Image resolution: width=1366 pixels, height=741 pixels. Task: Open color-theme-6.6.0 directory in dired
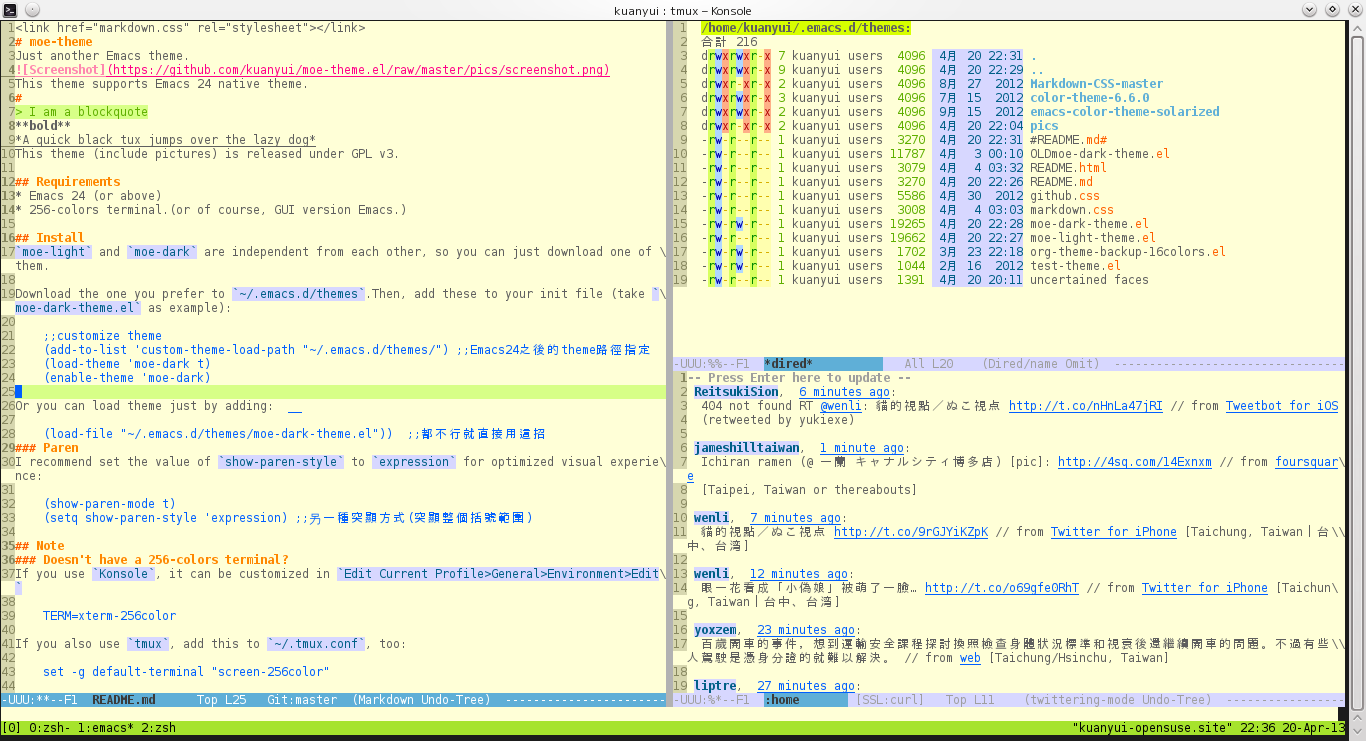pyautogui.click(x=1089, y=98)
